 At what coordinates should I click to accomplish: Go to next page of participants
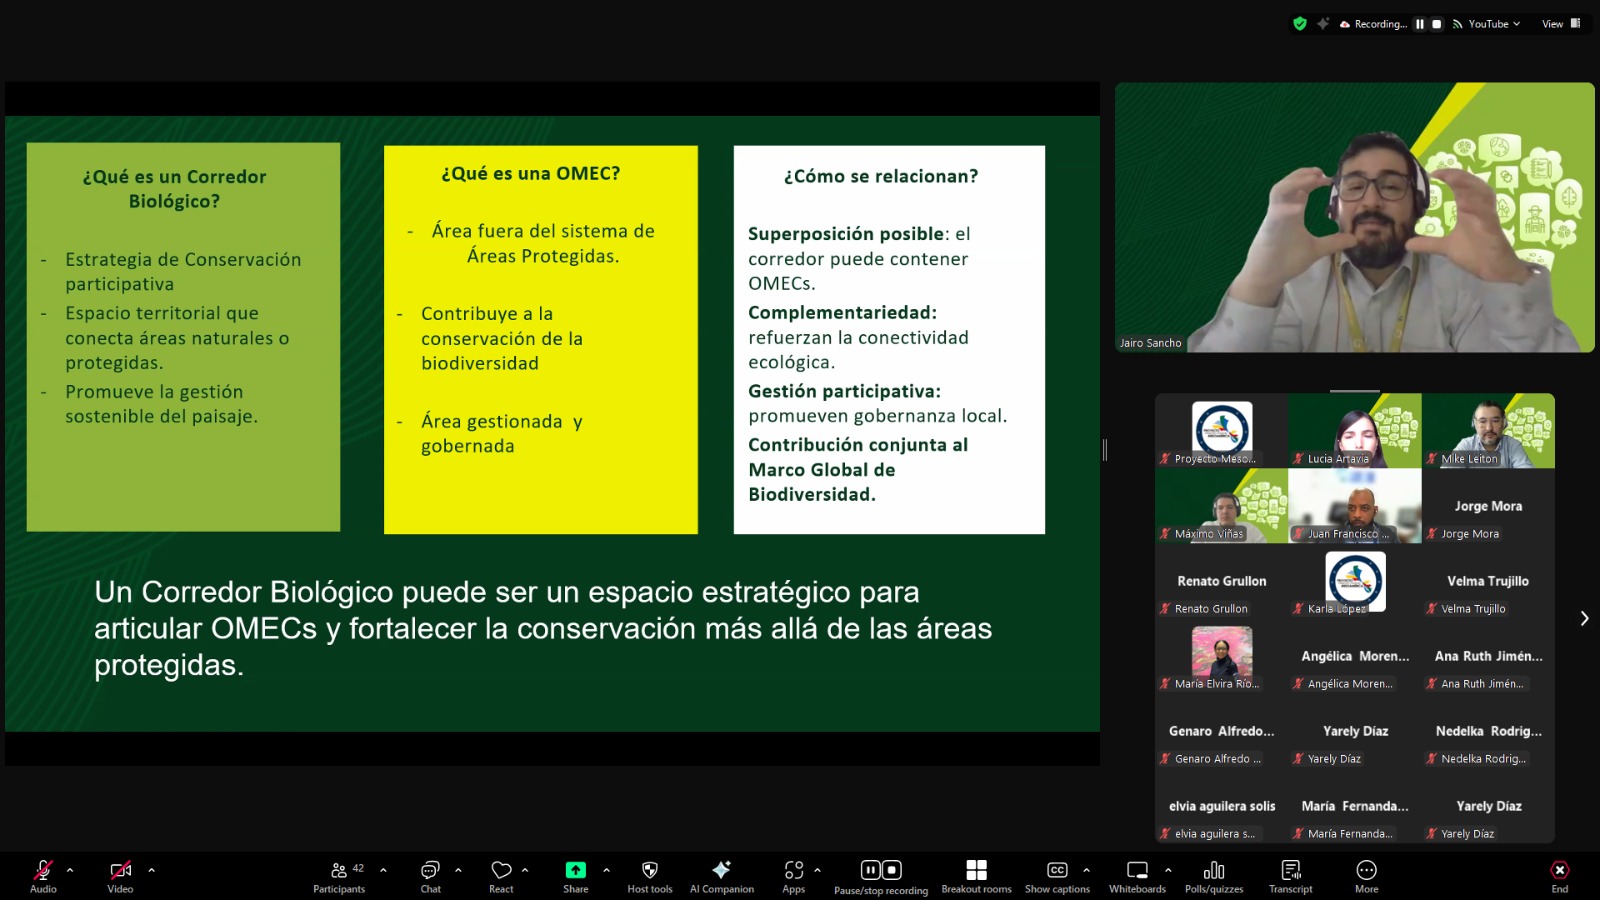coord(1584,618)
